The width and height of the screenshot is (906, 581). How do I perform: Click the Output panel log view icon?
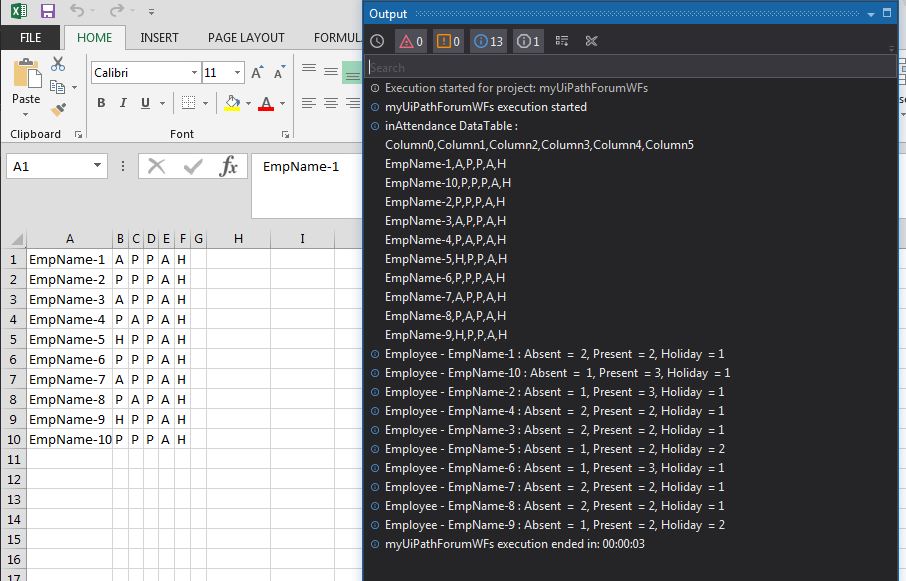[x=562, y=41]
